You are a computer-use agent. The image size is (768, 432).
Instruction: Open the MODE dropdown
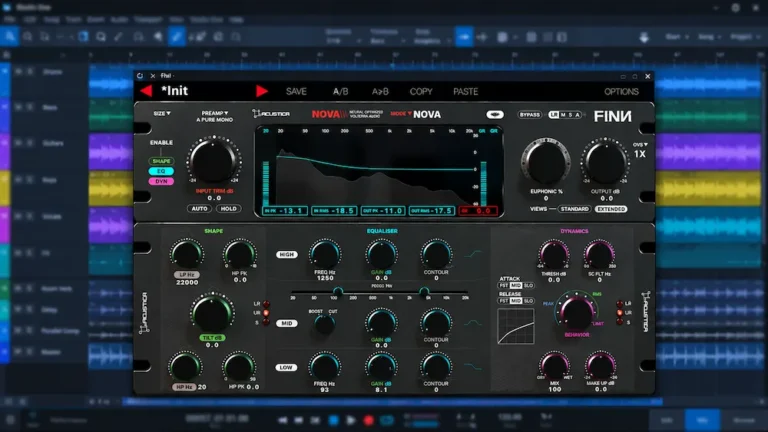pyautogui.click(x=401, y=114)
